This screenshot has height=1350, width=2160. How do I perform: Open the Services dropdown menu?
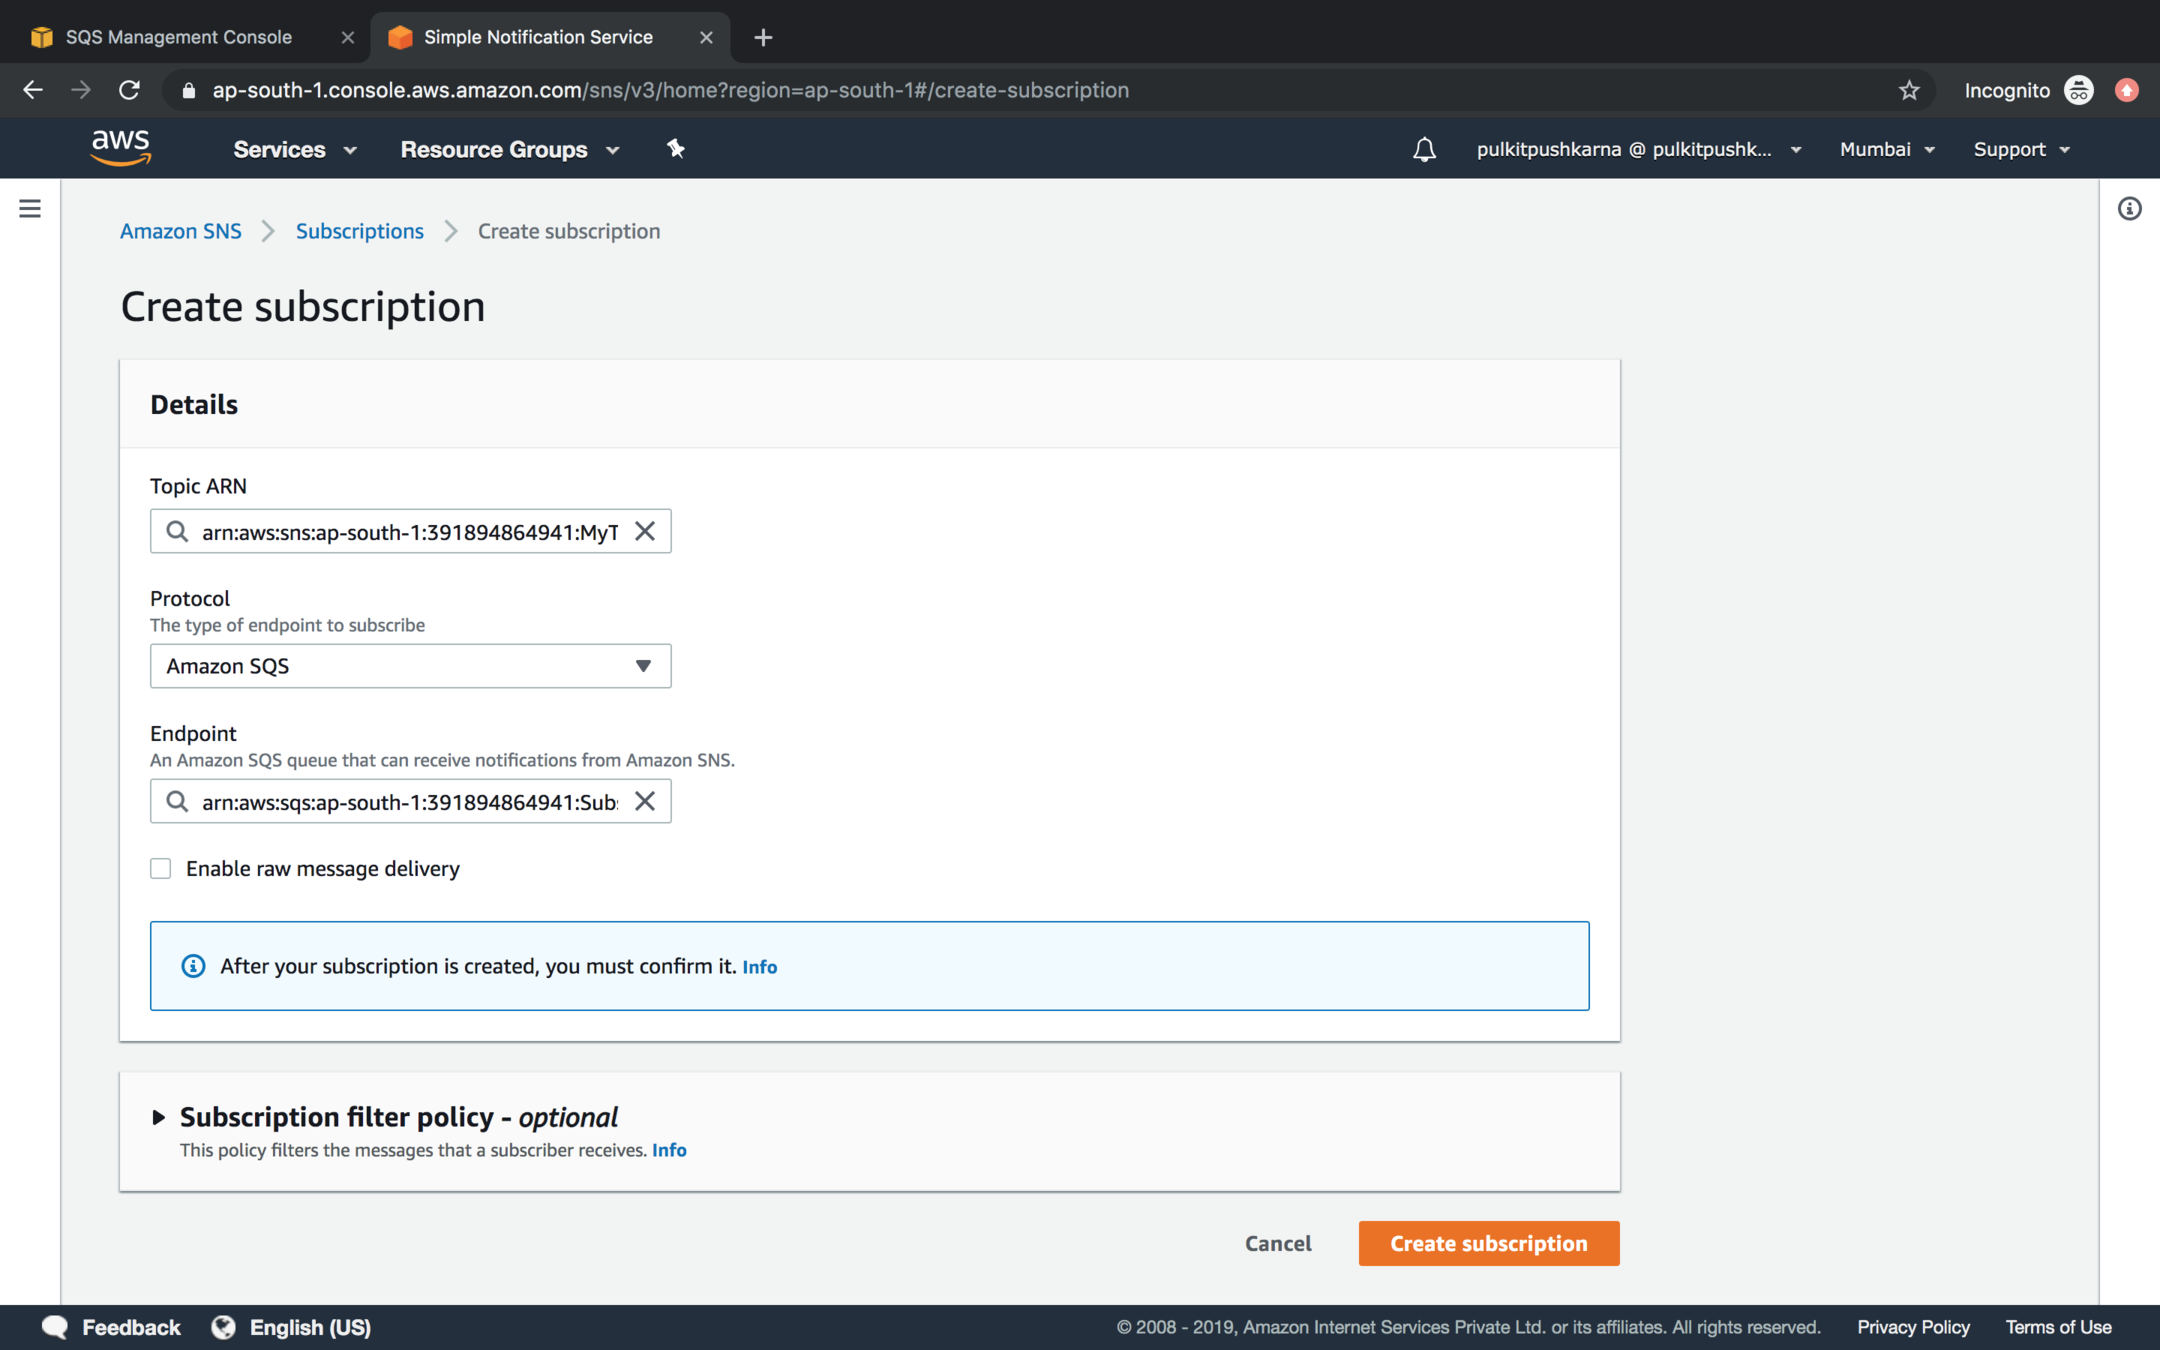(294, 149)
